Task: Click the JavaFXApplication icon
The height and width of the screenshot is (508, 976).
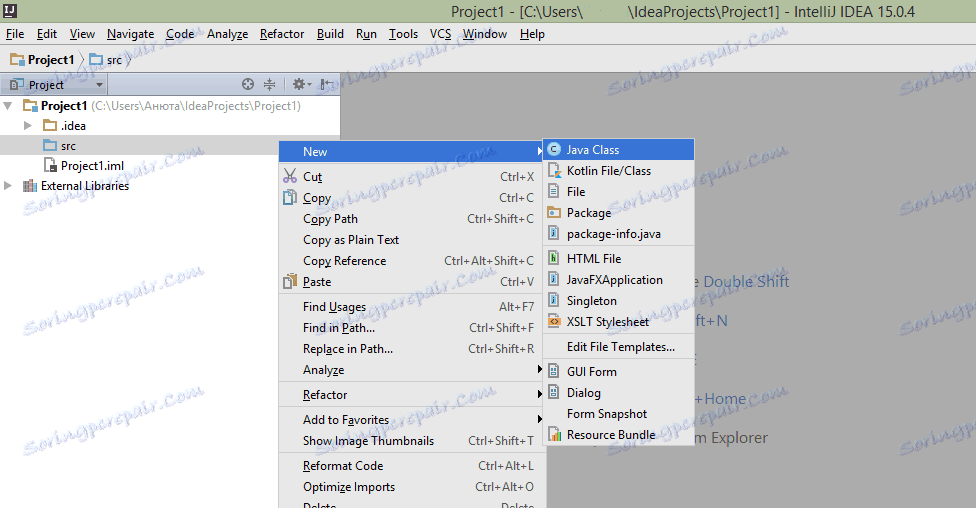Action: click(553, 280)
